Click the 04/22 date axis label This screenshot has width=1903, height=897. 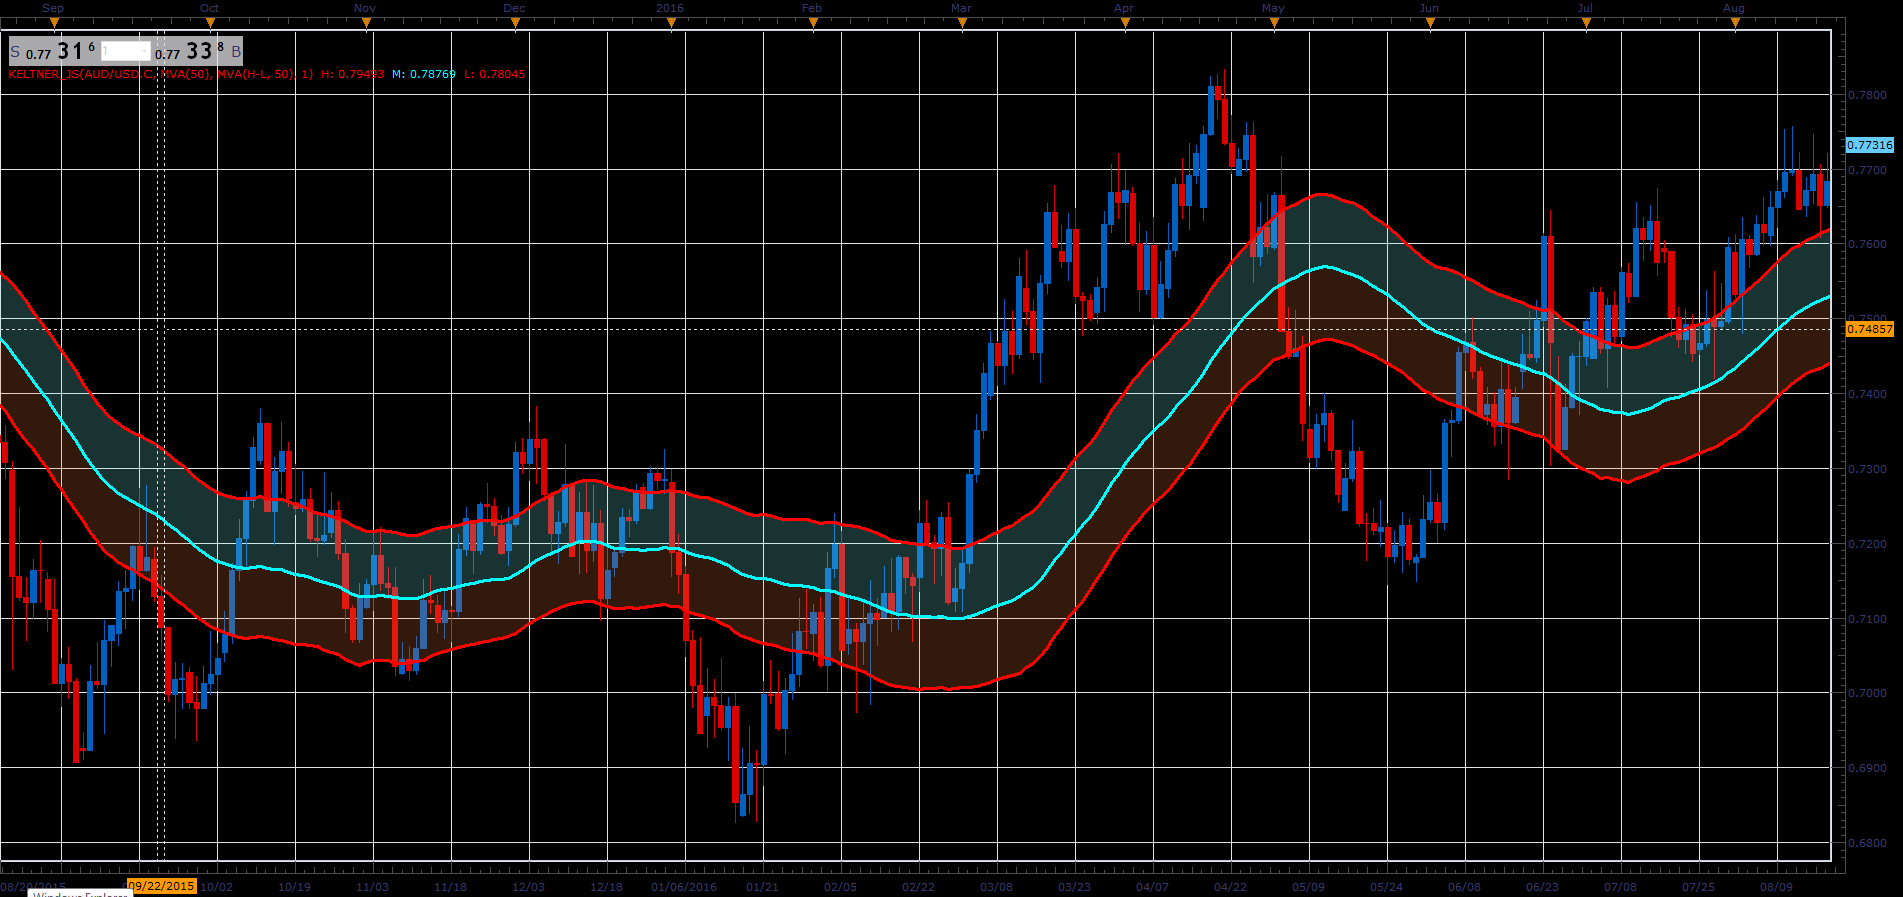[x=1230, y=887]
